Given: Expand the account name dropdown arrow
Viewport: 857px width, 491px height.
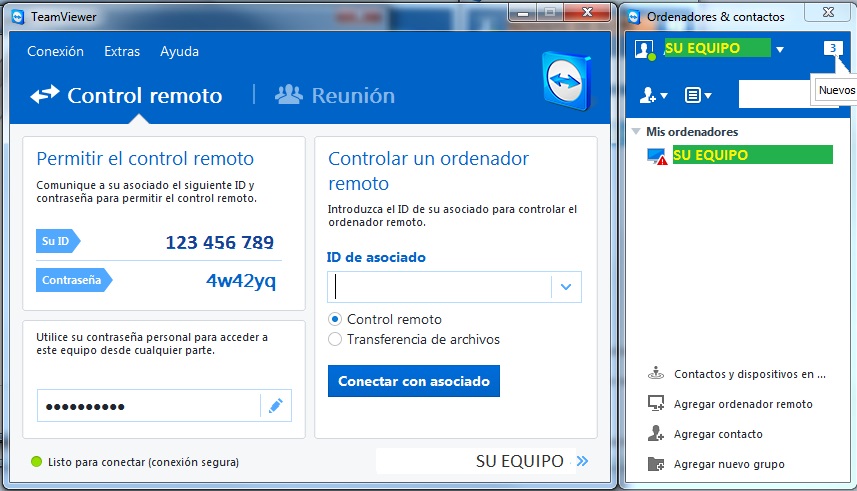Looking at the screenshot, I should tap(780, 50).
